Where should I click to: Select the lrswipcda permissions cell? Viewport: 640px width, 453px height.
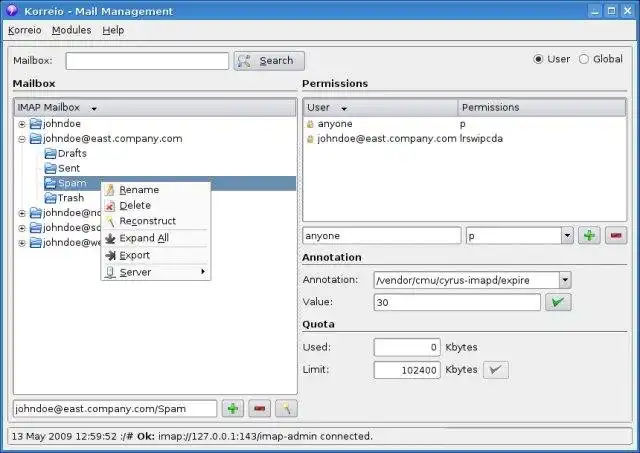coord(481,139)
